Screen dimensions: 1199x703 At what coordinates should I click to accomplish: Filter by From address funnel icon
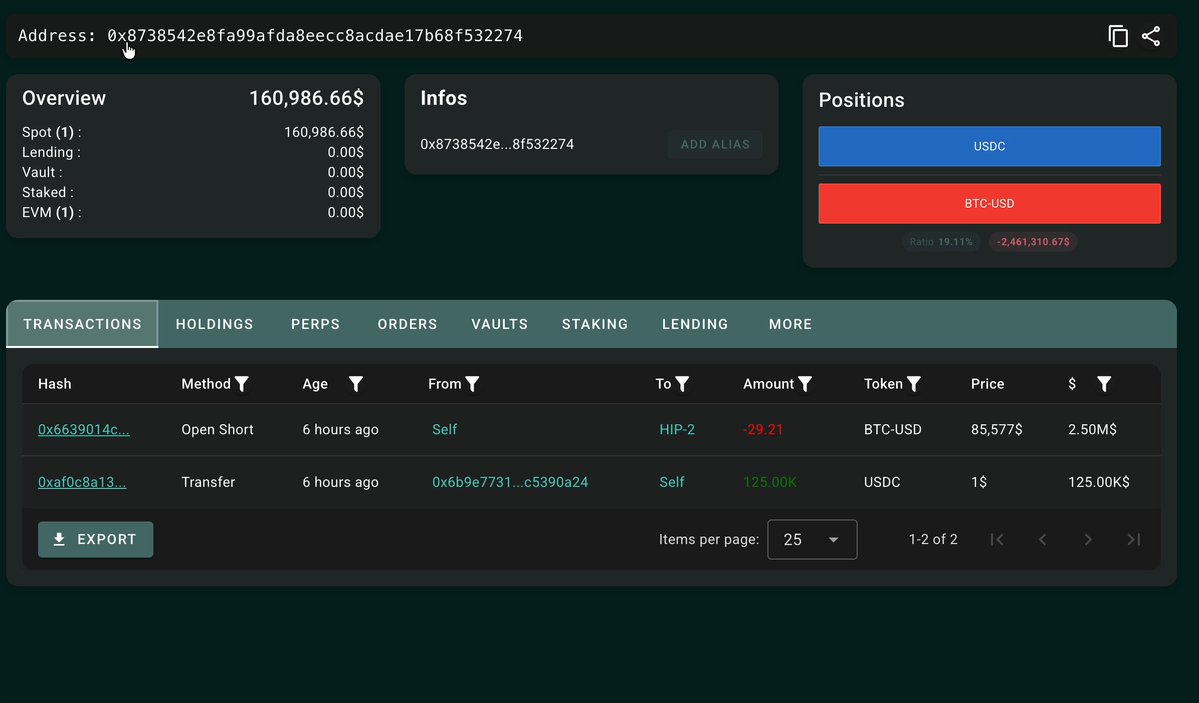pos(472,384)
